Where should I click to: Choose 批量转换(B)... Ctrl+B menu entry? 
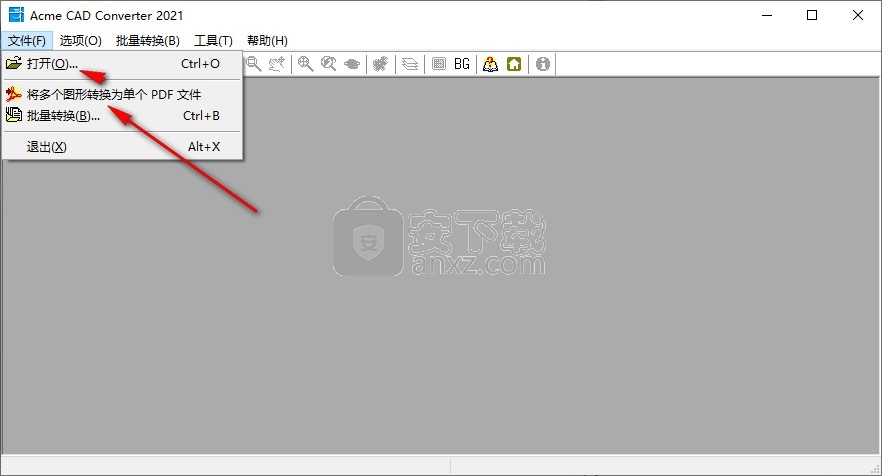tap(123, 116)
